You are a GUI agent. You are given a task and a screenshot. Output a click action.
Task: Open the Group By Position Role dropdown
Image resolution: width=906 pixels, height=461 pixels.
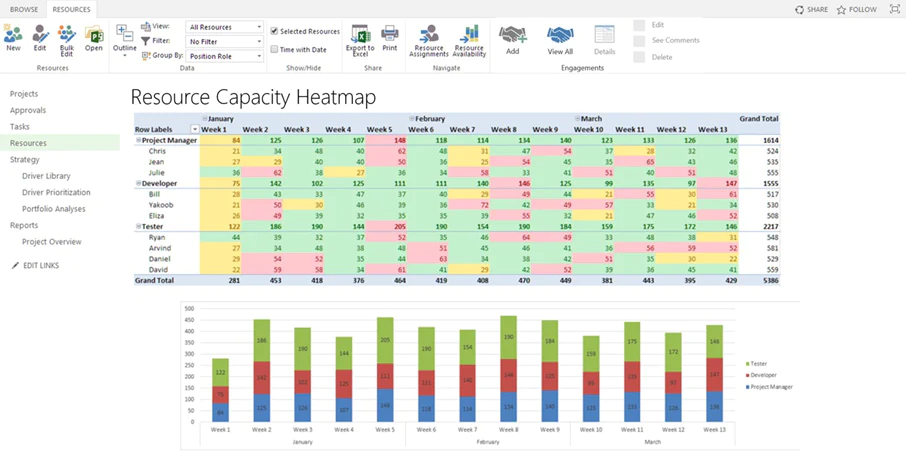225,57
